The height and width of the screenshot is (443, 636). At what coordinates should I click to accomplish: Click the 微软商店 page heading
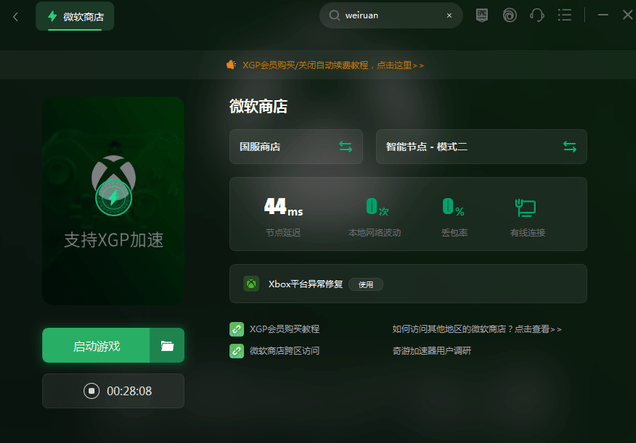(258, 106)
